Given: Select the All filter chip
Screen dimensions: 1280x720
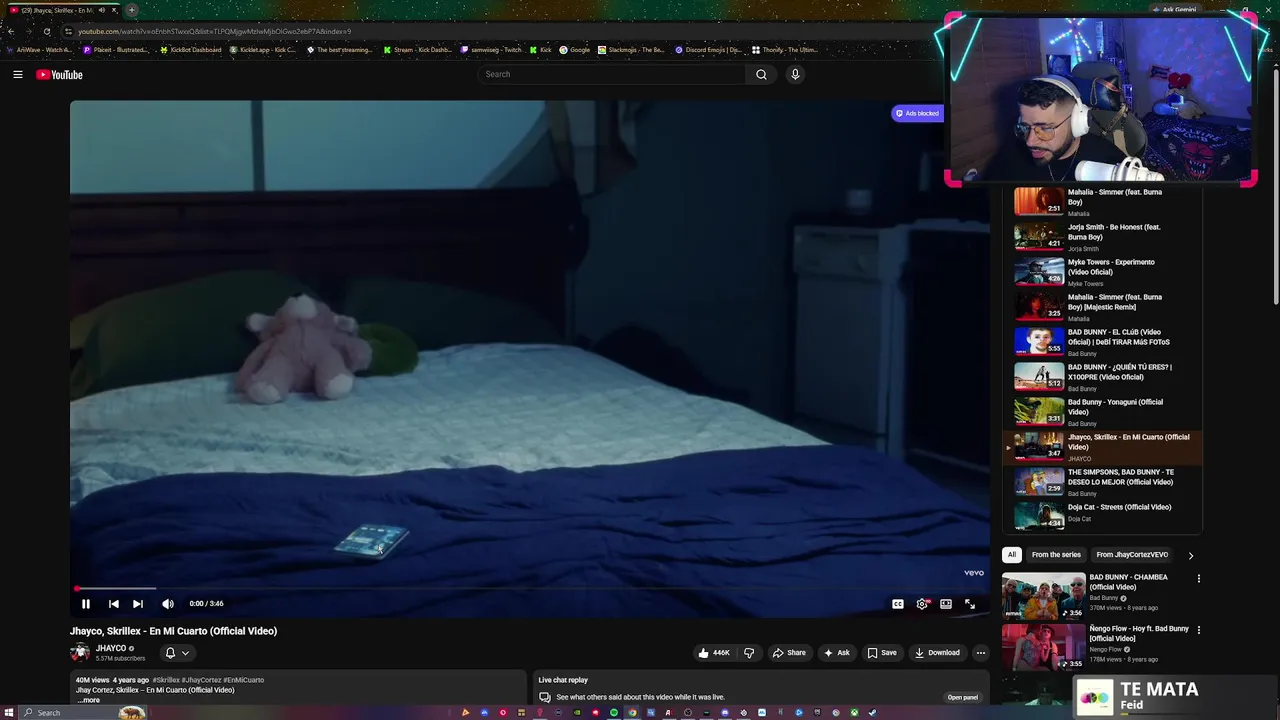Looking at the screenshot, I should 1012,555.
